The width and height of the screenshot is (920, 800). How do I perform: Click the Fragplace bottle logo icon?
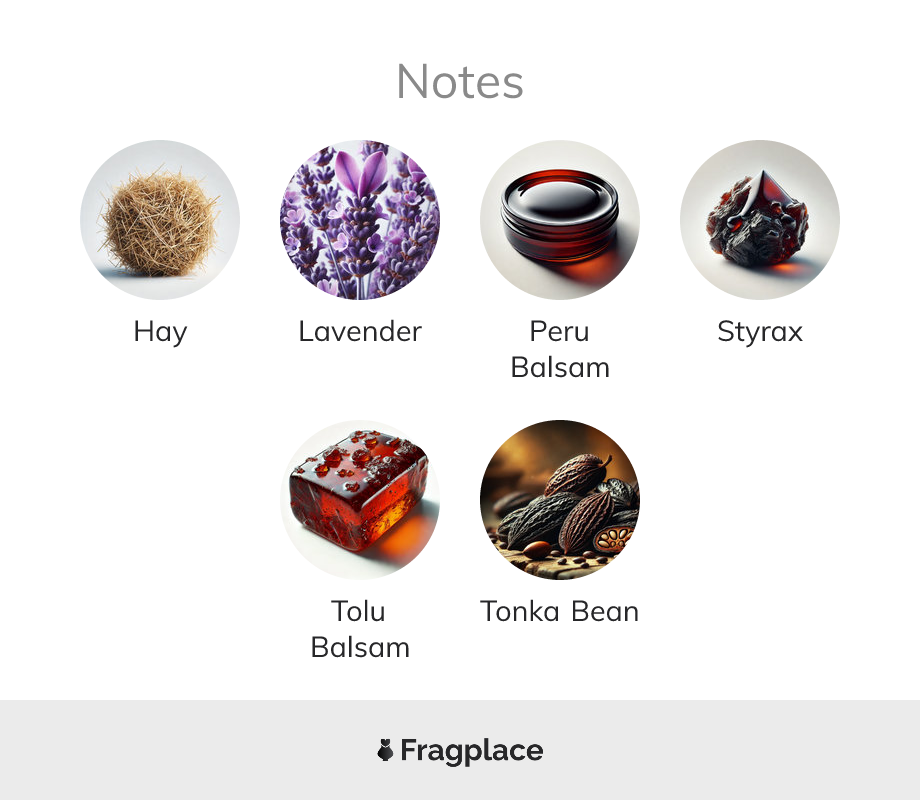(x=385, y=750)
